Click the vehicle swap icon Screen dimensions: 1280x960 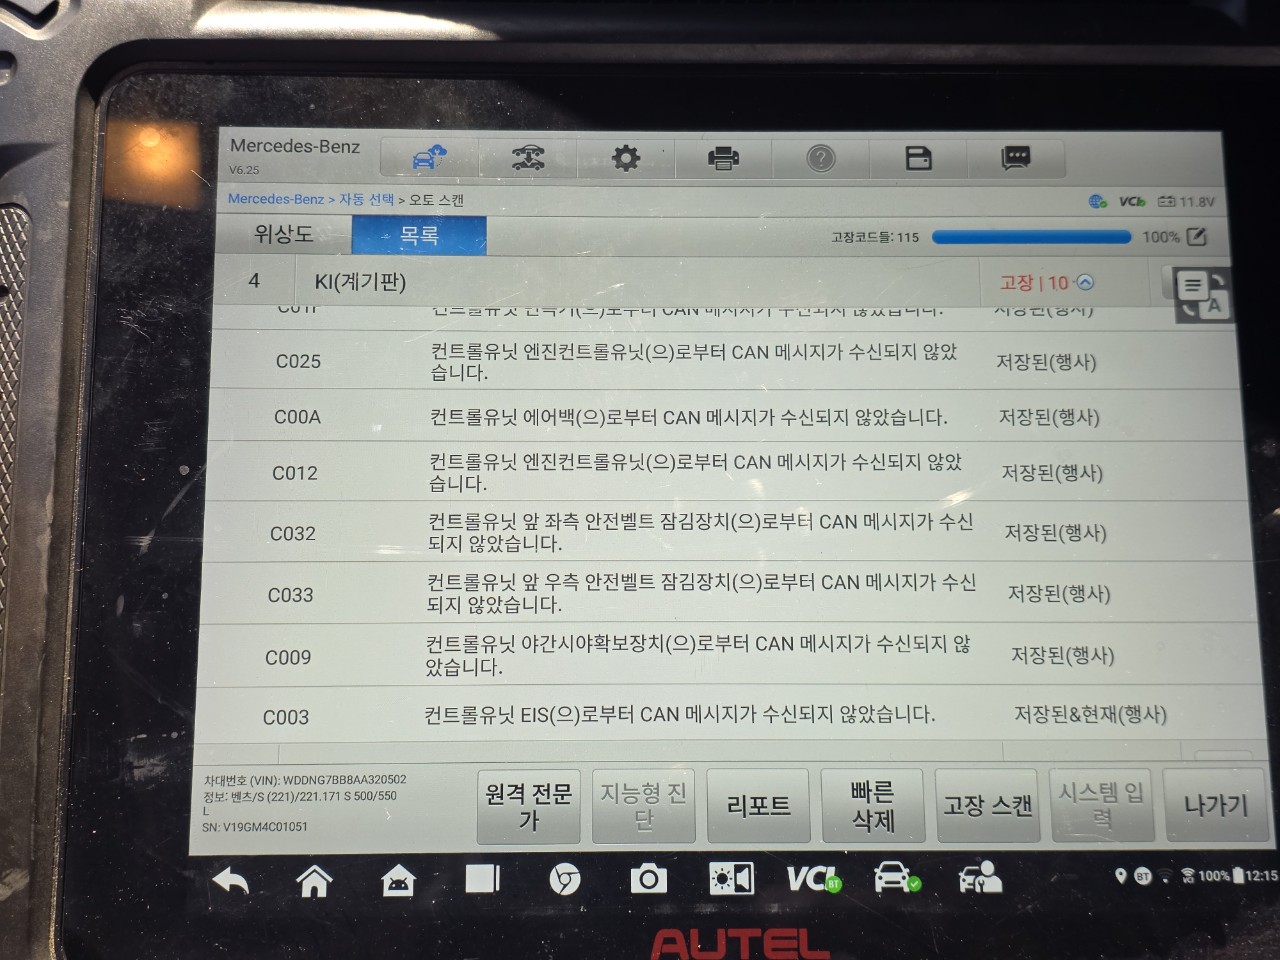[x=527, y=158]
